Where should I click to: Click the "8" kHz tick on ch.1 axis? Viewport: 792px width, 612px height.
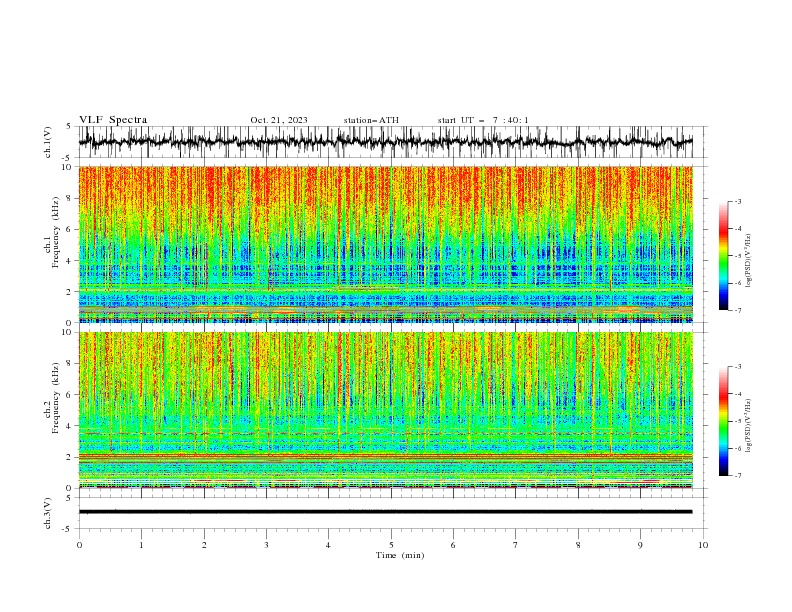(69, 198)
